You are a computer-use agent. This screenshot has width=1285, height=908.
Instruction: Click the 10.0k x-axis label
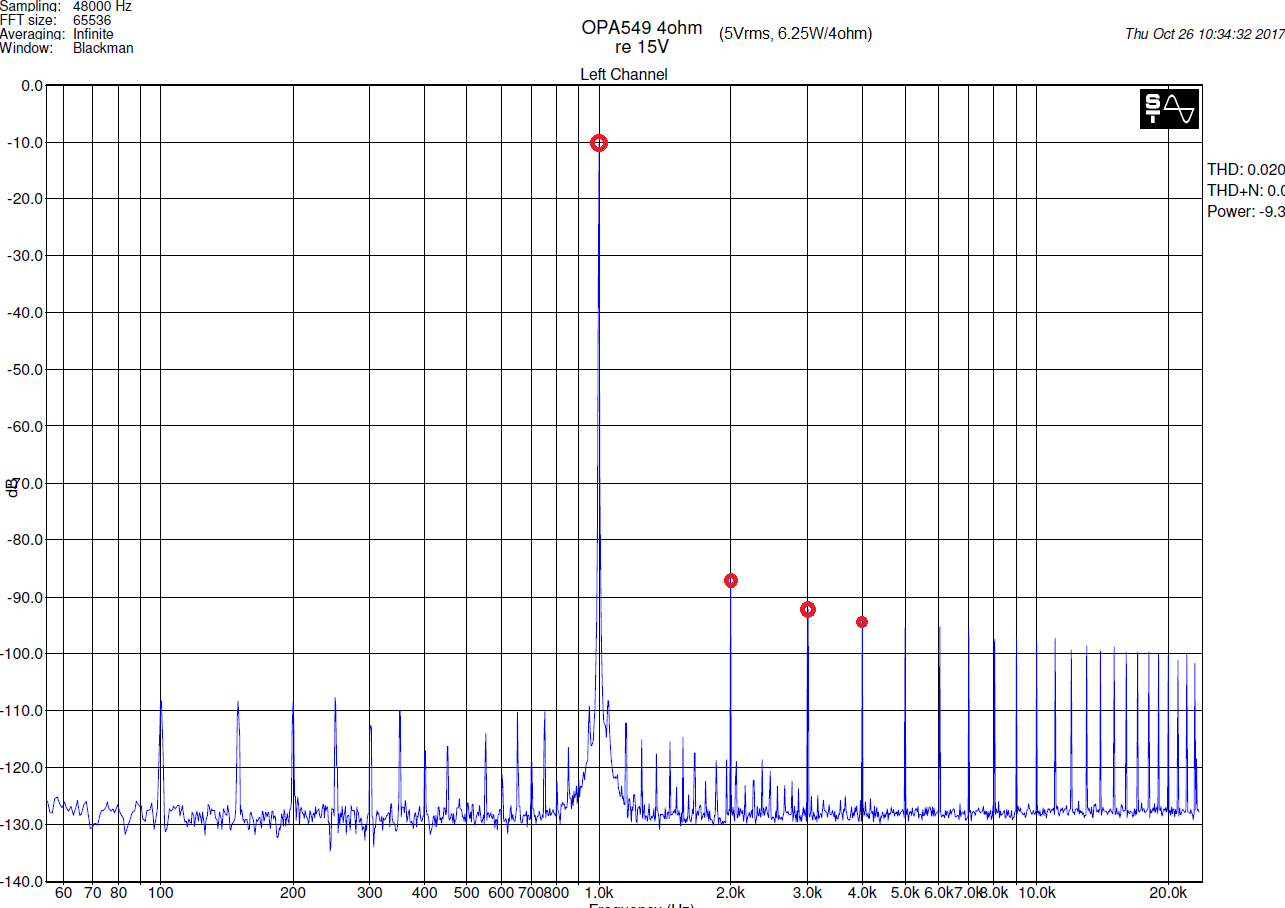(1037, 893)
